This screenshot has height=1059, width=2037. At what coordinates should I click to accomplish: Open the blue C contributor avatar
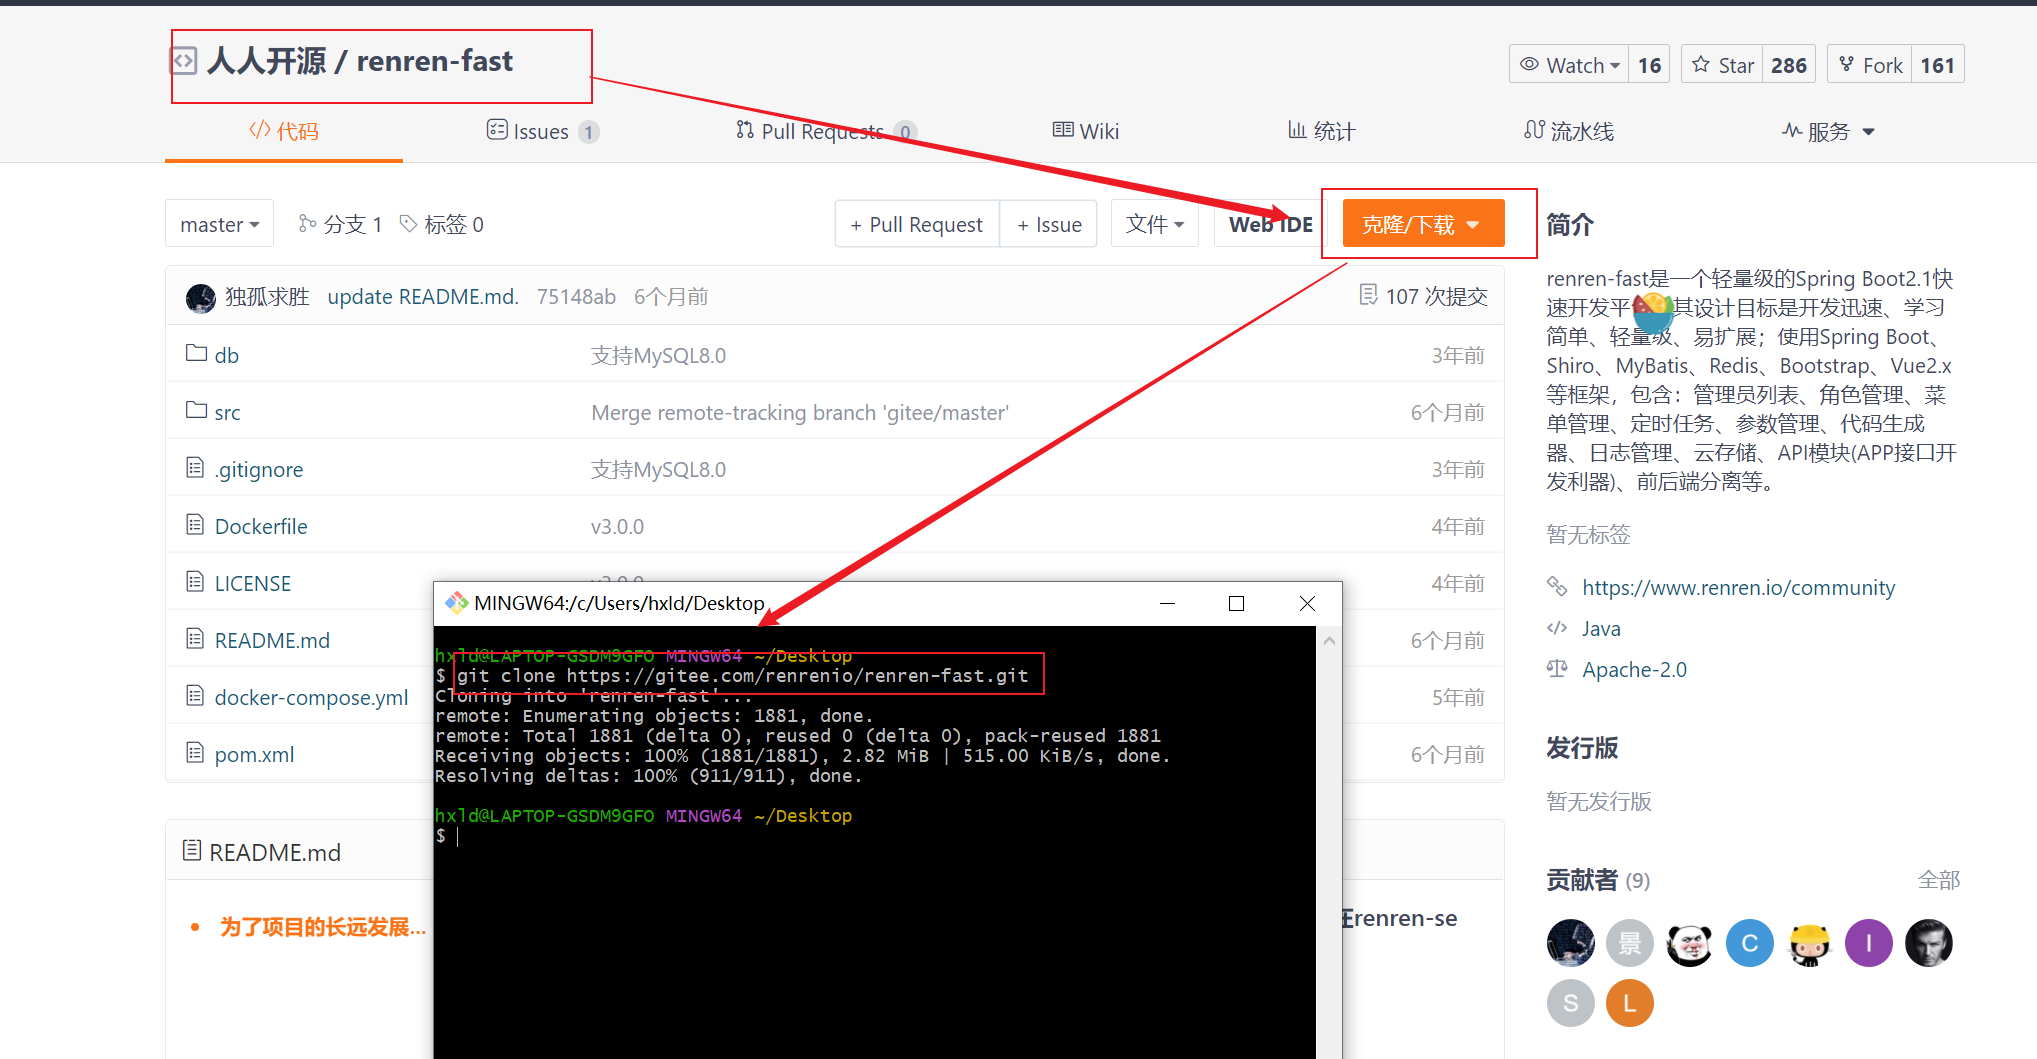1749,943
